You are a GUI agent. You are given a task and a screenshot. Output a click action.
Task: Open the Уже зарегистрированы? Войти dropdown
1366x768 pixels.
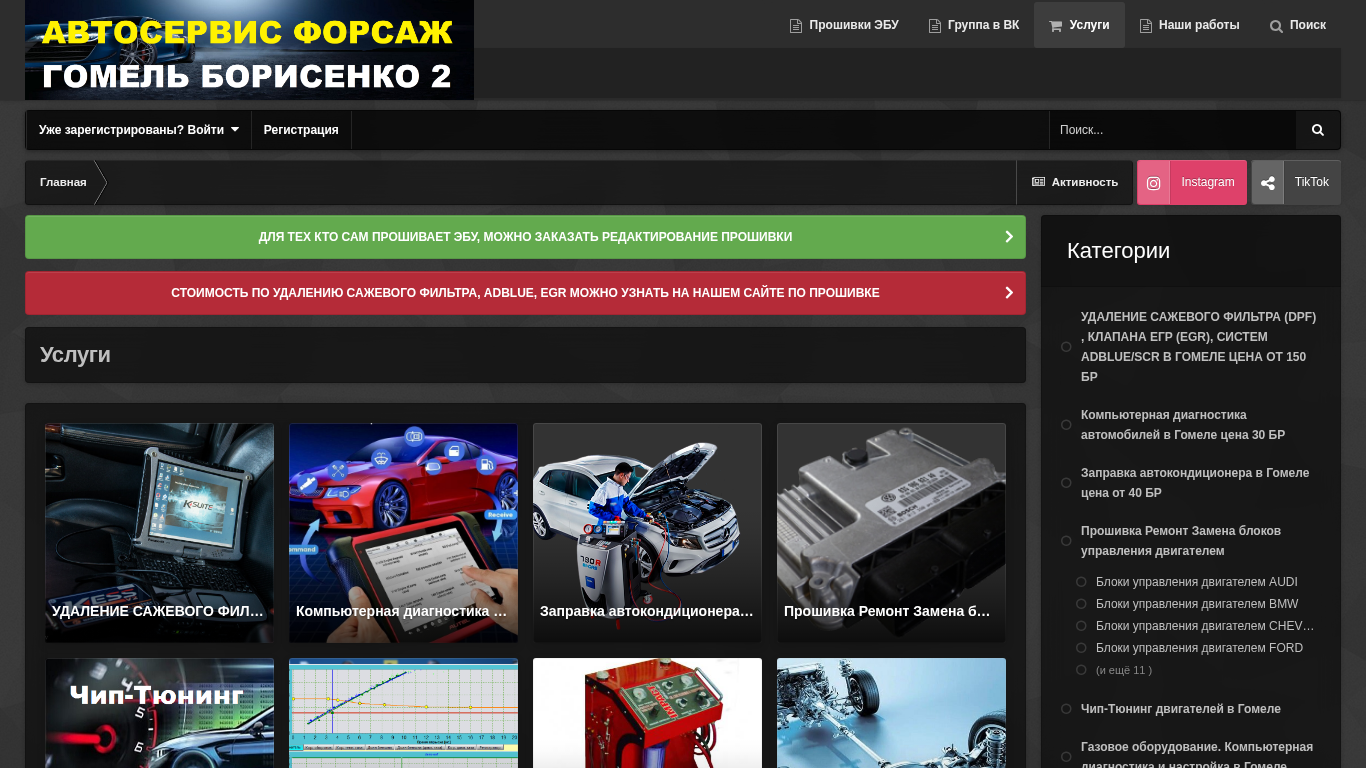coord(138,130)
